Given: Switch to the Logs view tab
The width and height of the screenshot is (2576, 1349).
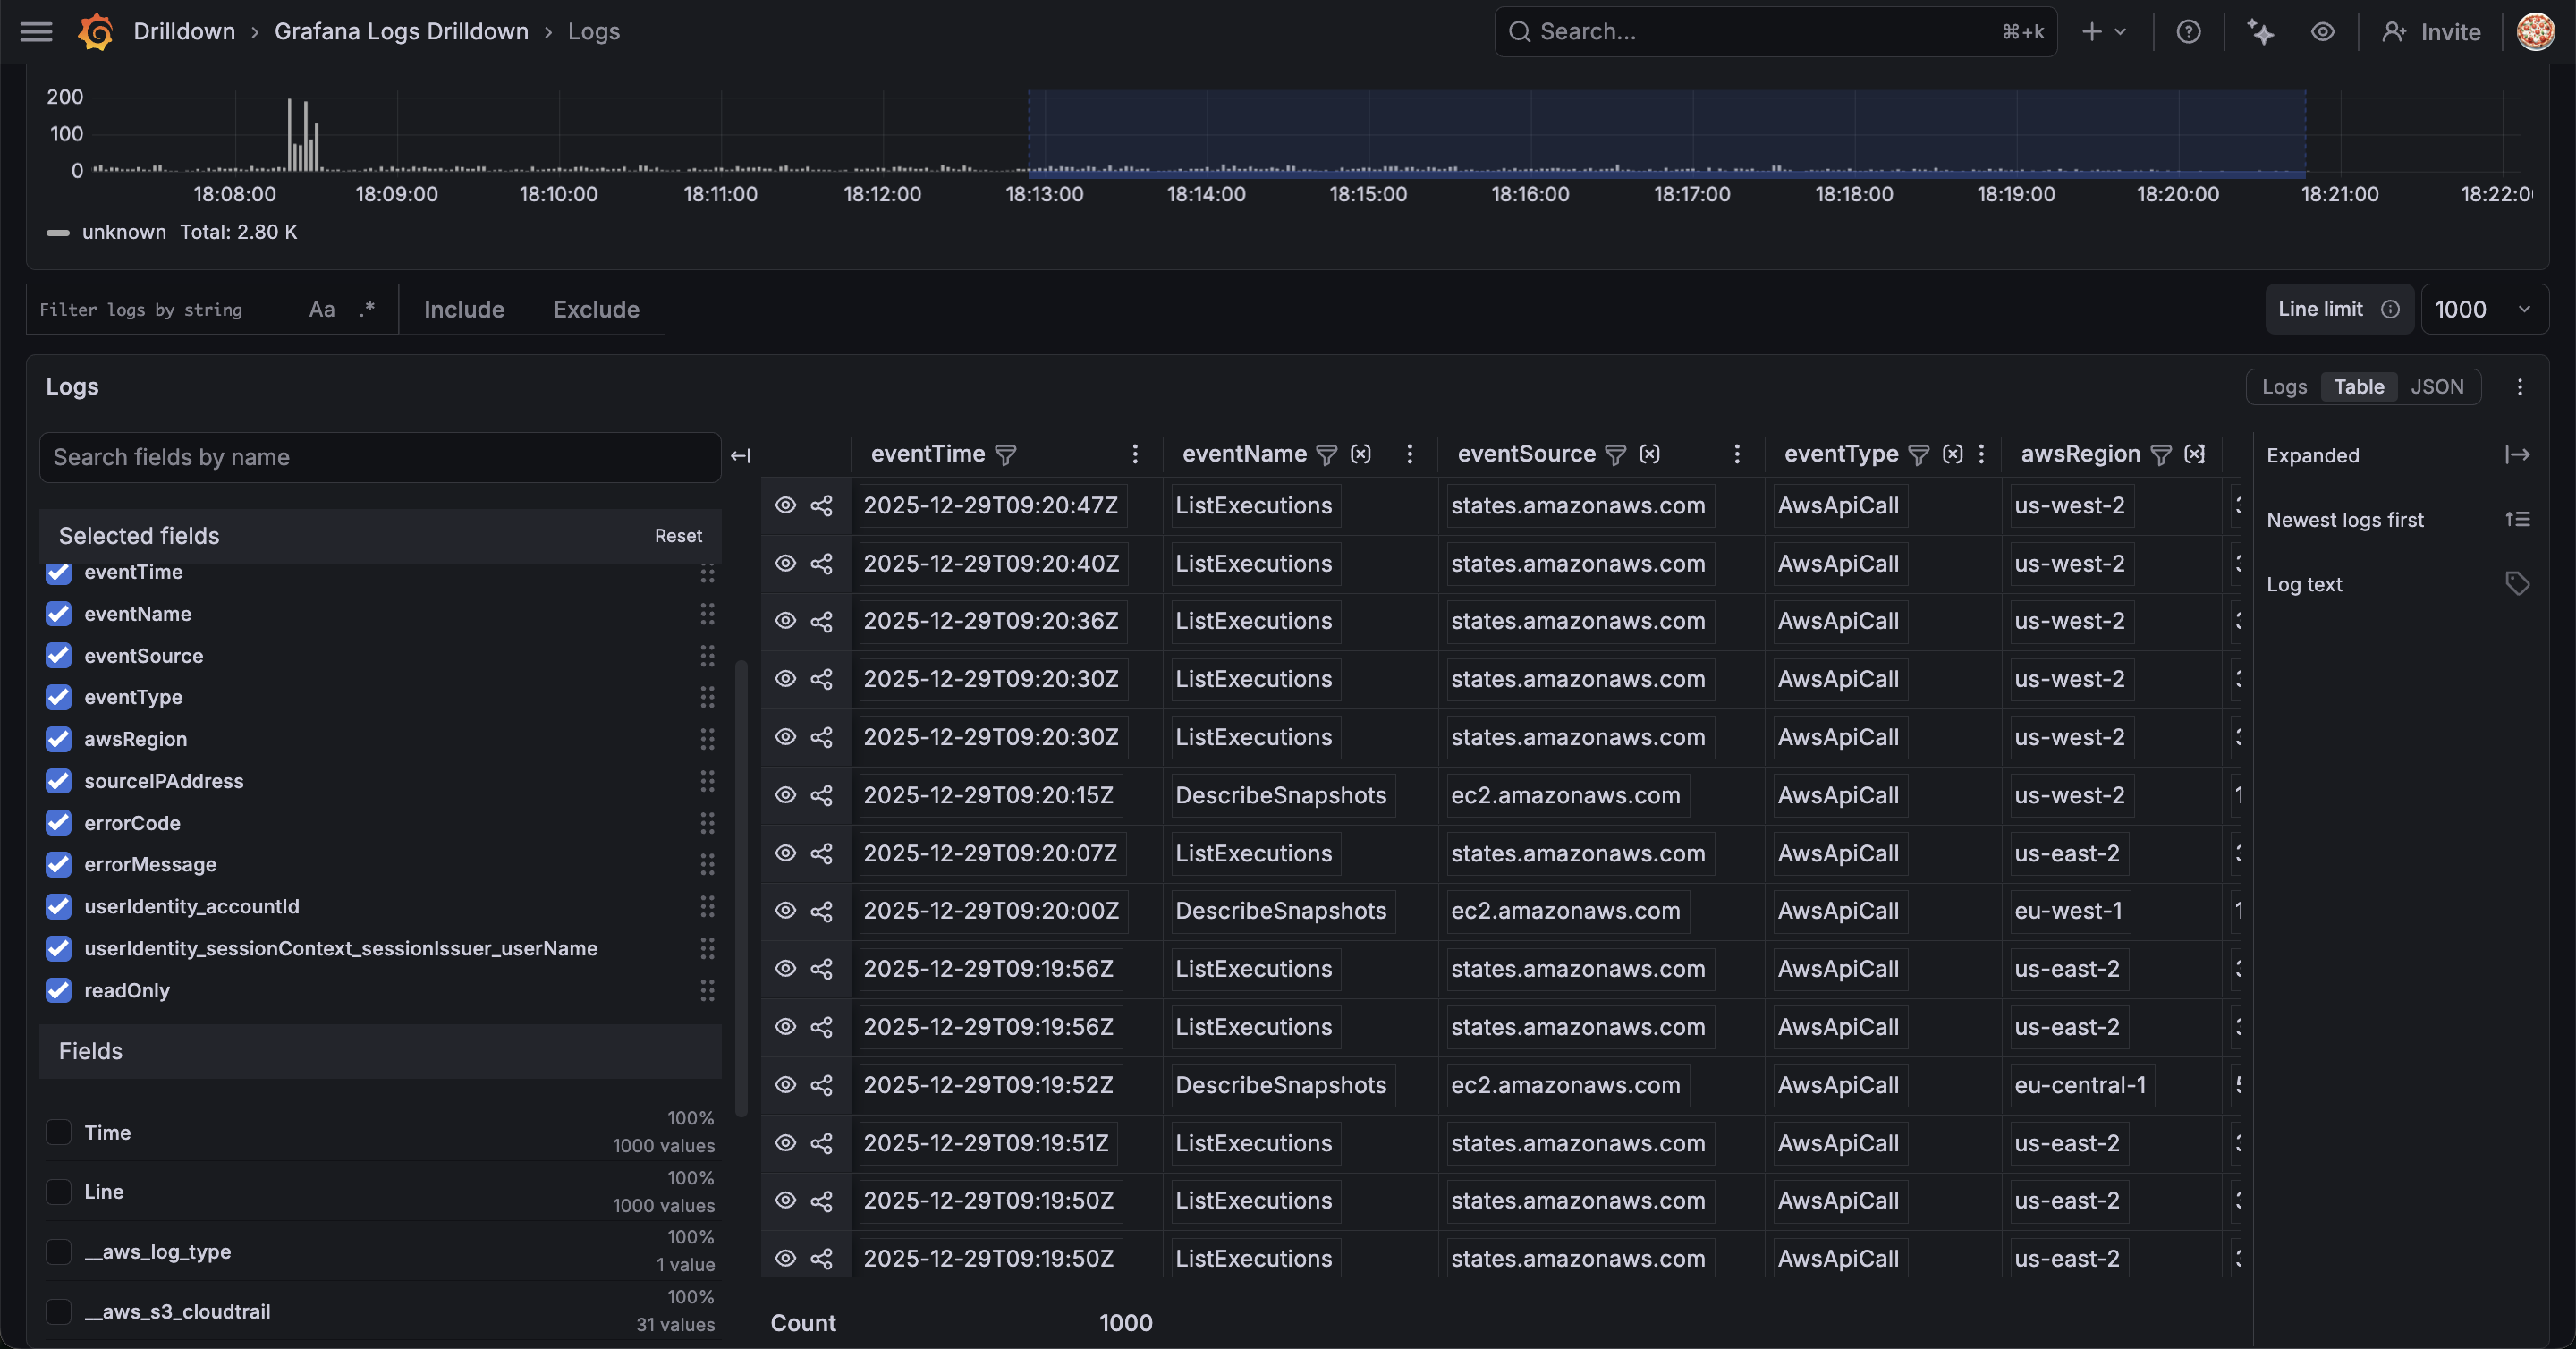Looking at the screenshot, I should (x=2284, y=387).
